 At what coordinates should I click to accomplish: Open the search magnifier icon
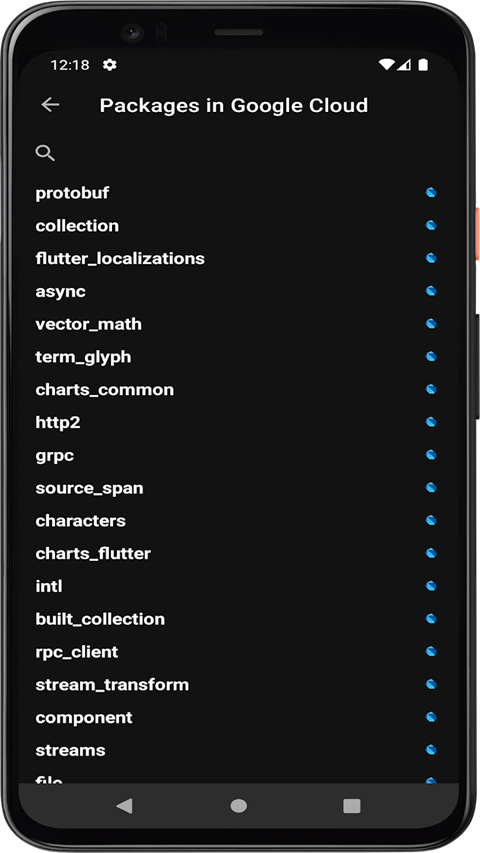(x=45, y=153)
